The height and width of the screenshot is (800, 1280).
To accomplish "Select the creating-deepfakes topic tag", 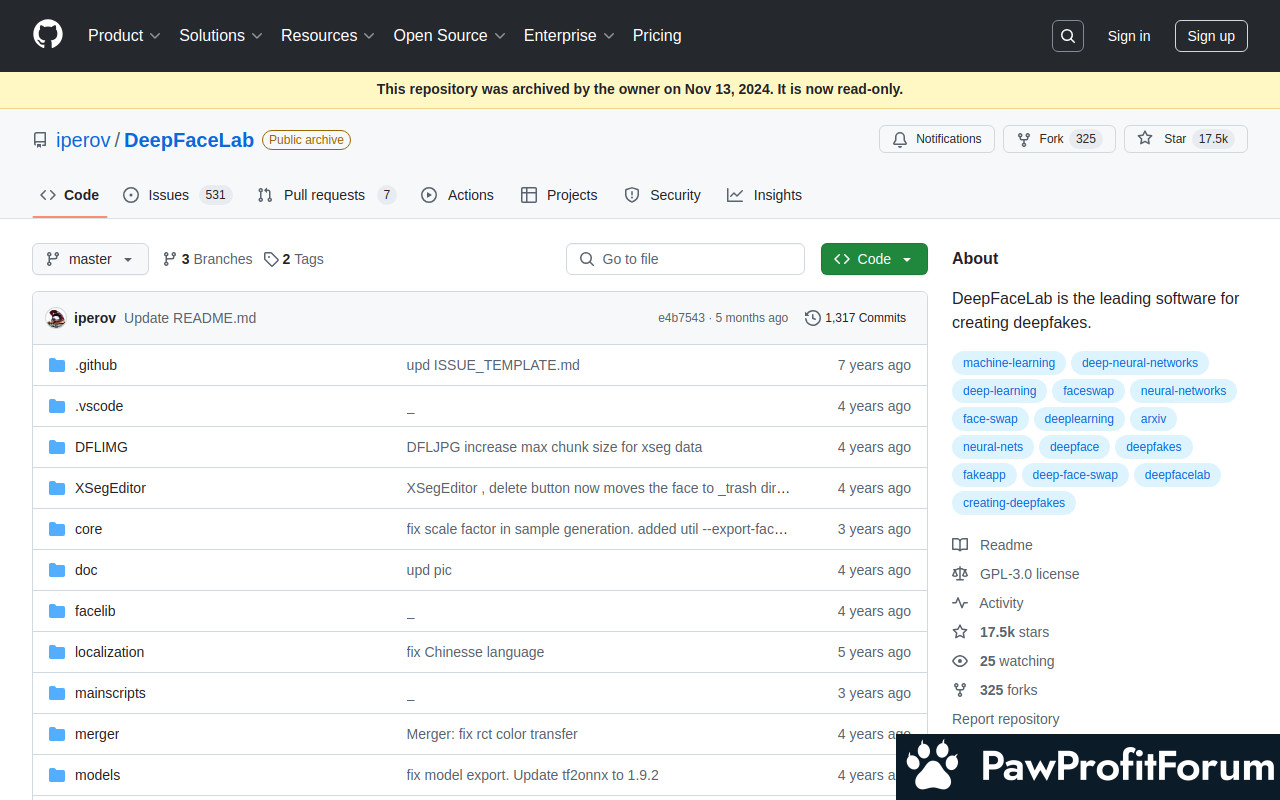I will click(x=1014, y=503).
